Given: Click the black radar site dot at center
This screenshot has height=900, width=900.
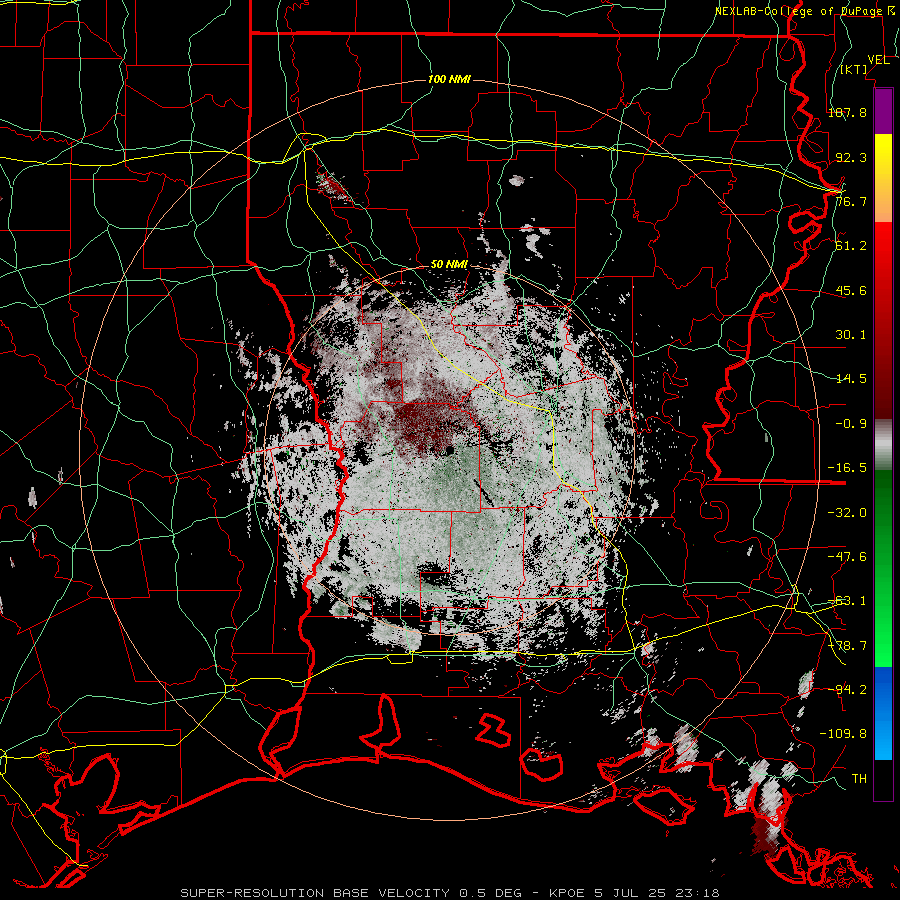Looking at the screenshot, I should [x=449, y=451].
